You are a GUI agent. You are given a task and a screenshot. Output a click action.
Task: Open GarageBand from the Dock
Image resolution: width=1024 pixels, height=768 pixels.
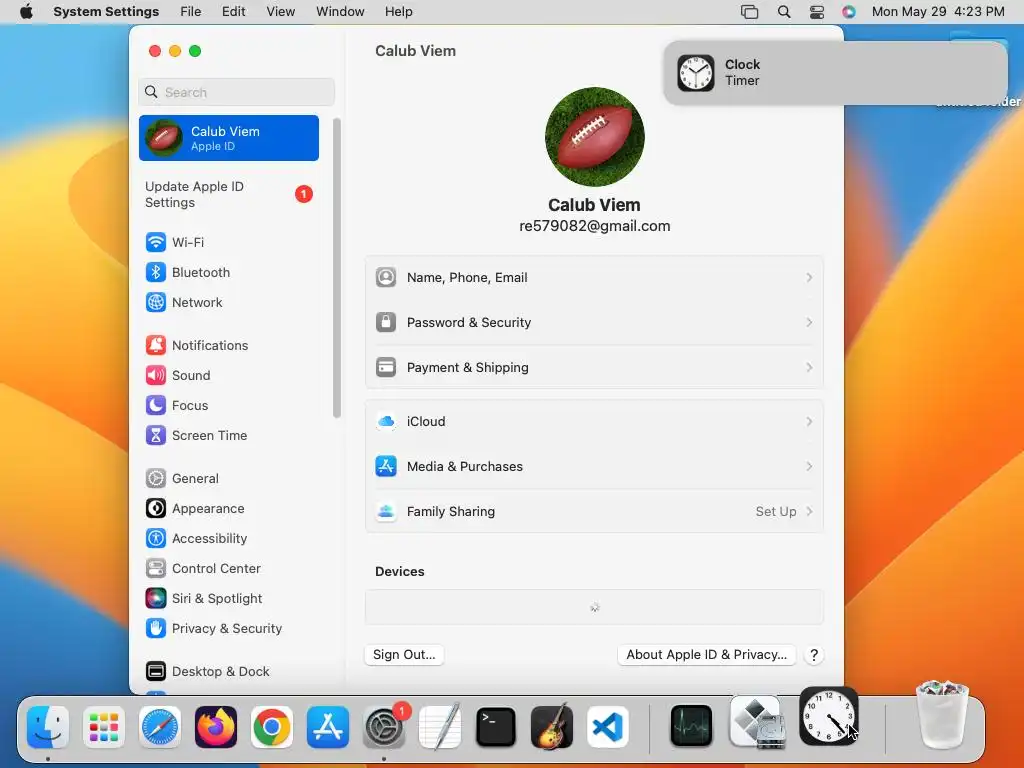click(x=552, y=726)
